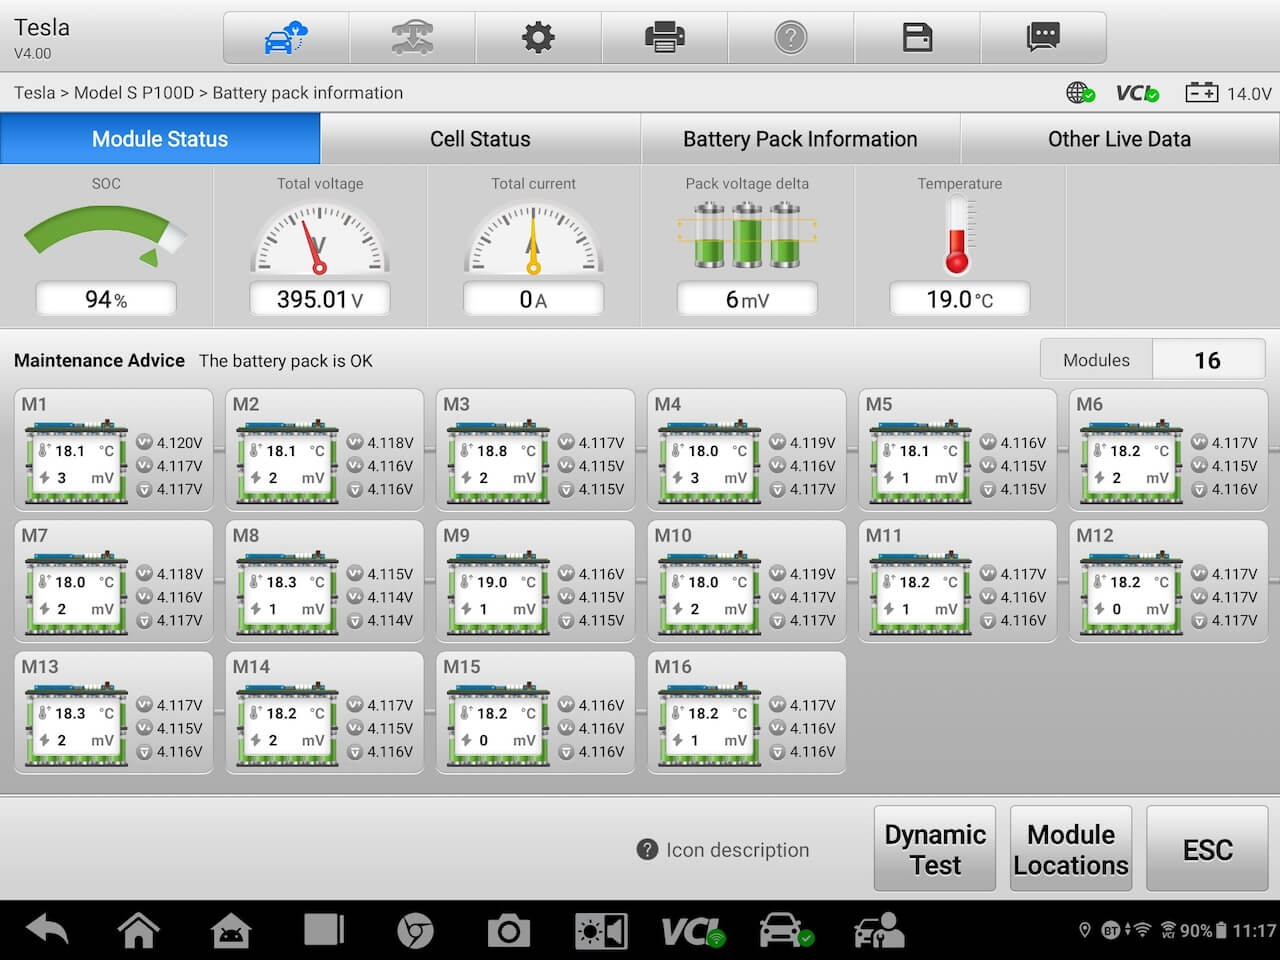Image resolution: width=1280 pixels, height=960 pixels.
Task: Tap the globe network status icon
Action: tap(1080, 93)
